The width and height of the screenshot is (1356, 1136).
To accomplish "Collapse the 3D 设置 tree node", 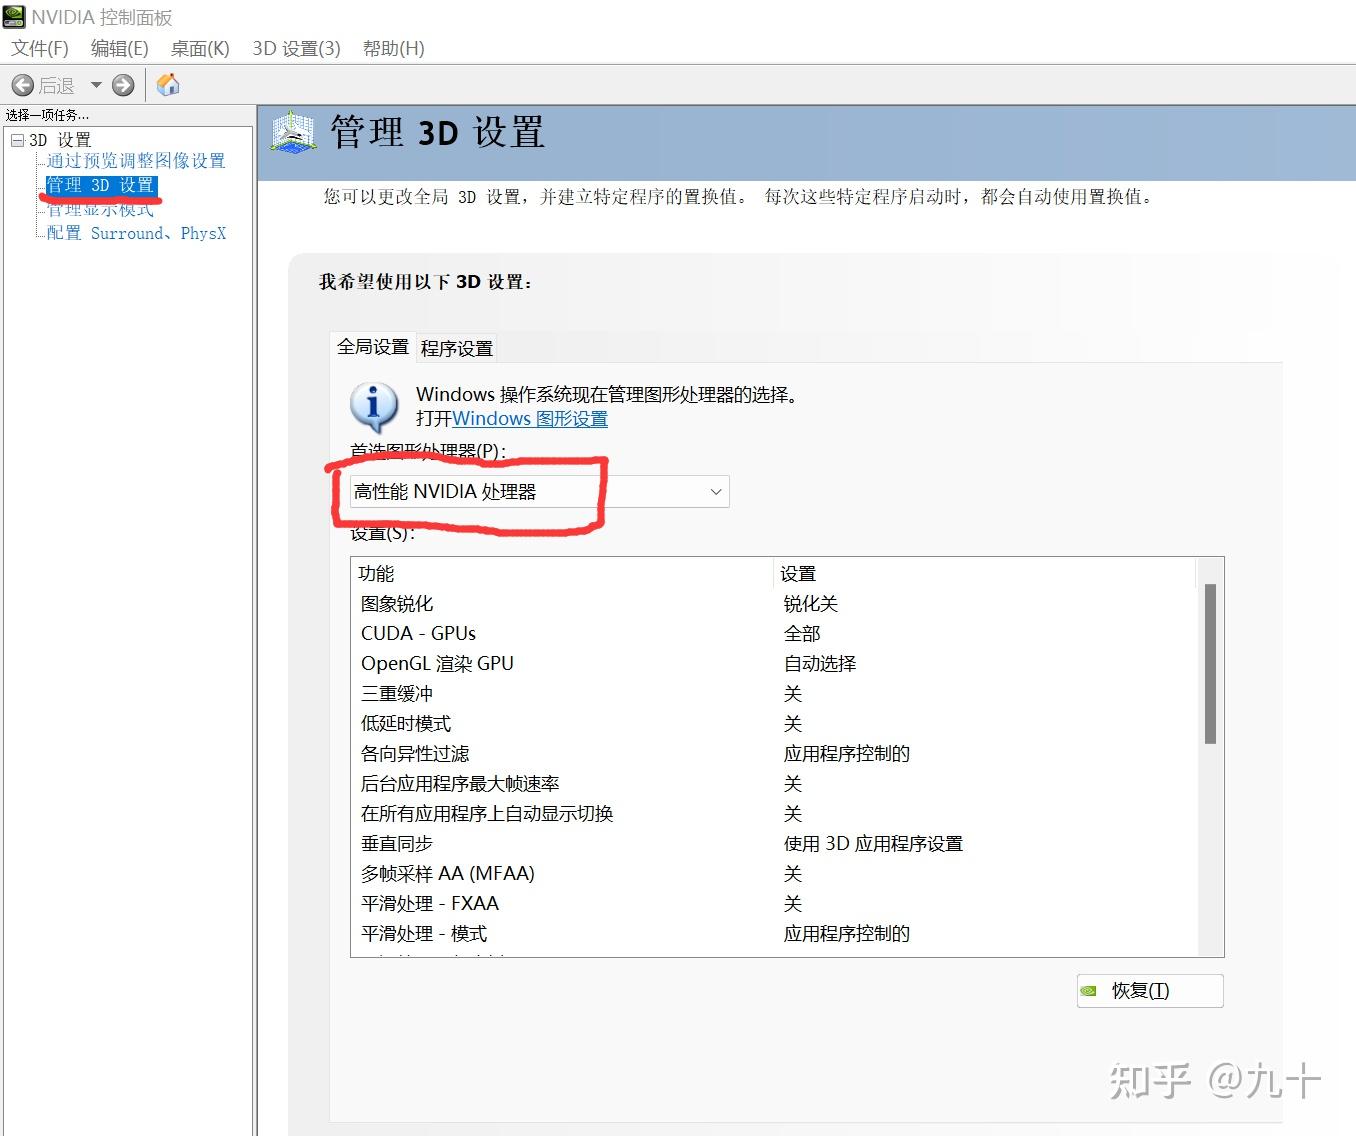I will (x=17, y=140).
